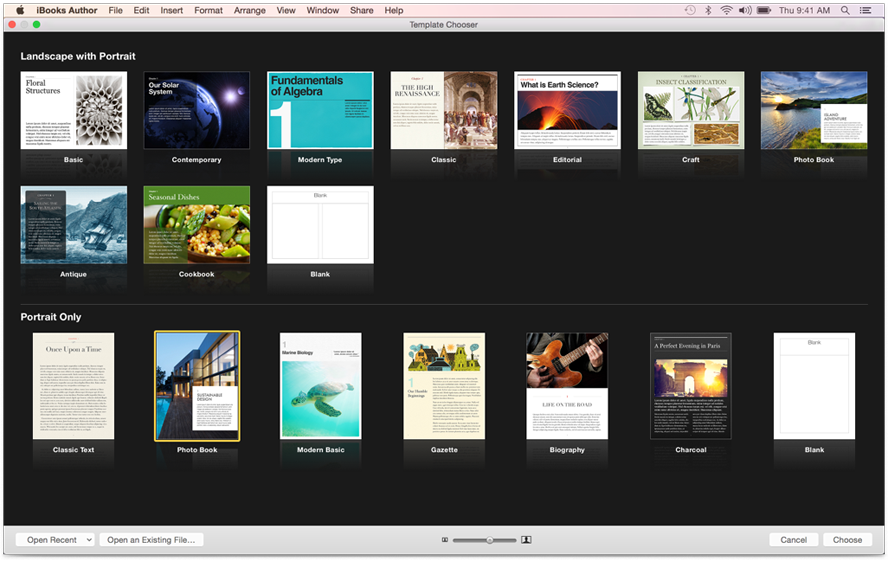Screen dimensions: 888x562
Task: Click the Spotlight search icon
Action: tap(845, 10)
